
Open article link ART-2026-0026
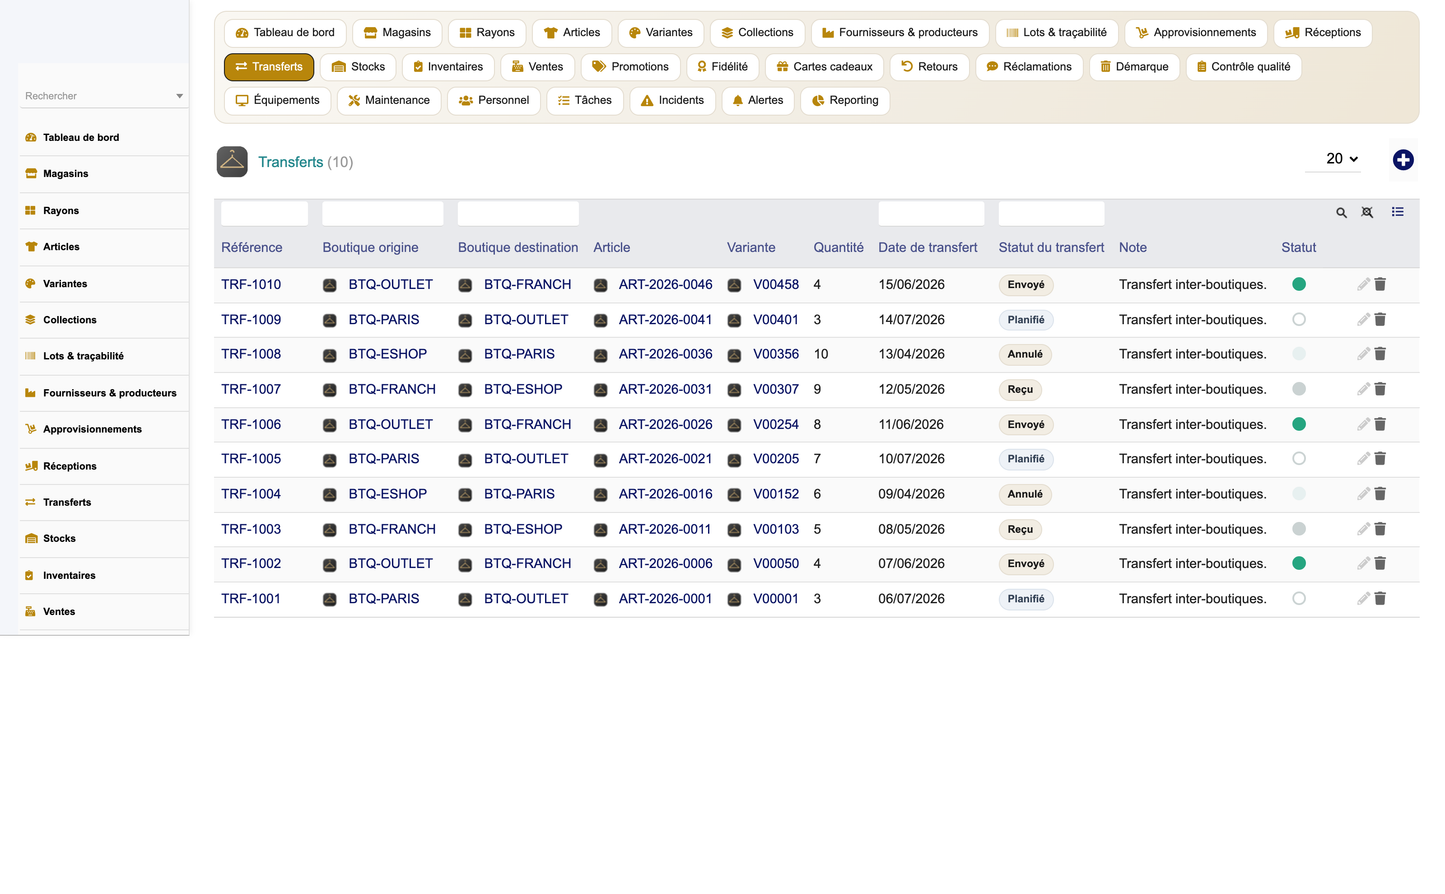(x=666, y=424)
